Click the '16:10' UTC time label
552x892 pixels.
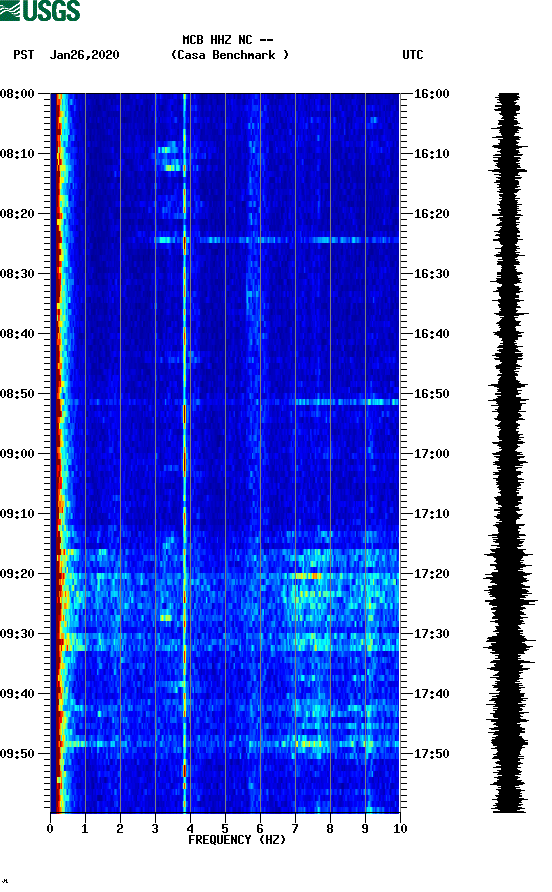click(x=431, y=154)
